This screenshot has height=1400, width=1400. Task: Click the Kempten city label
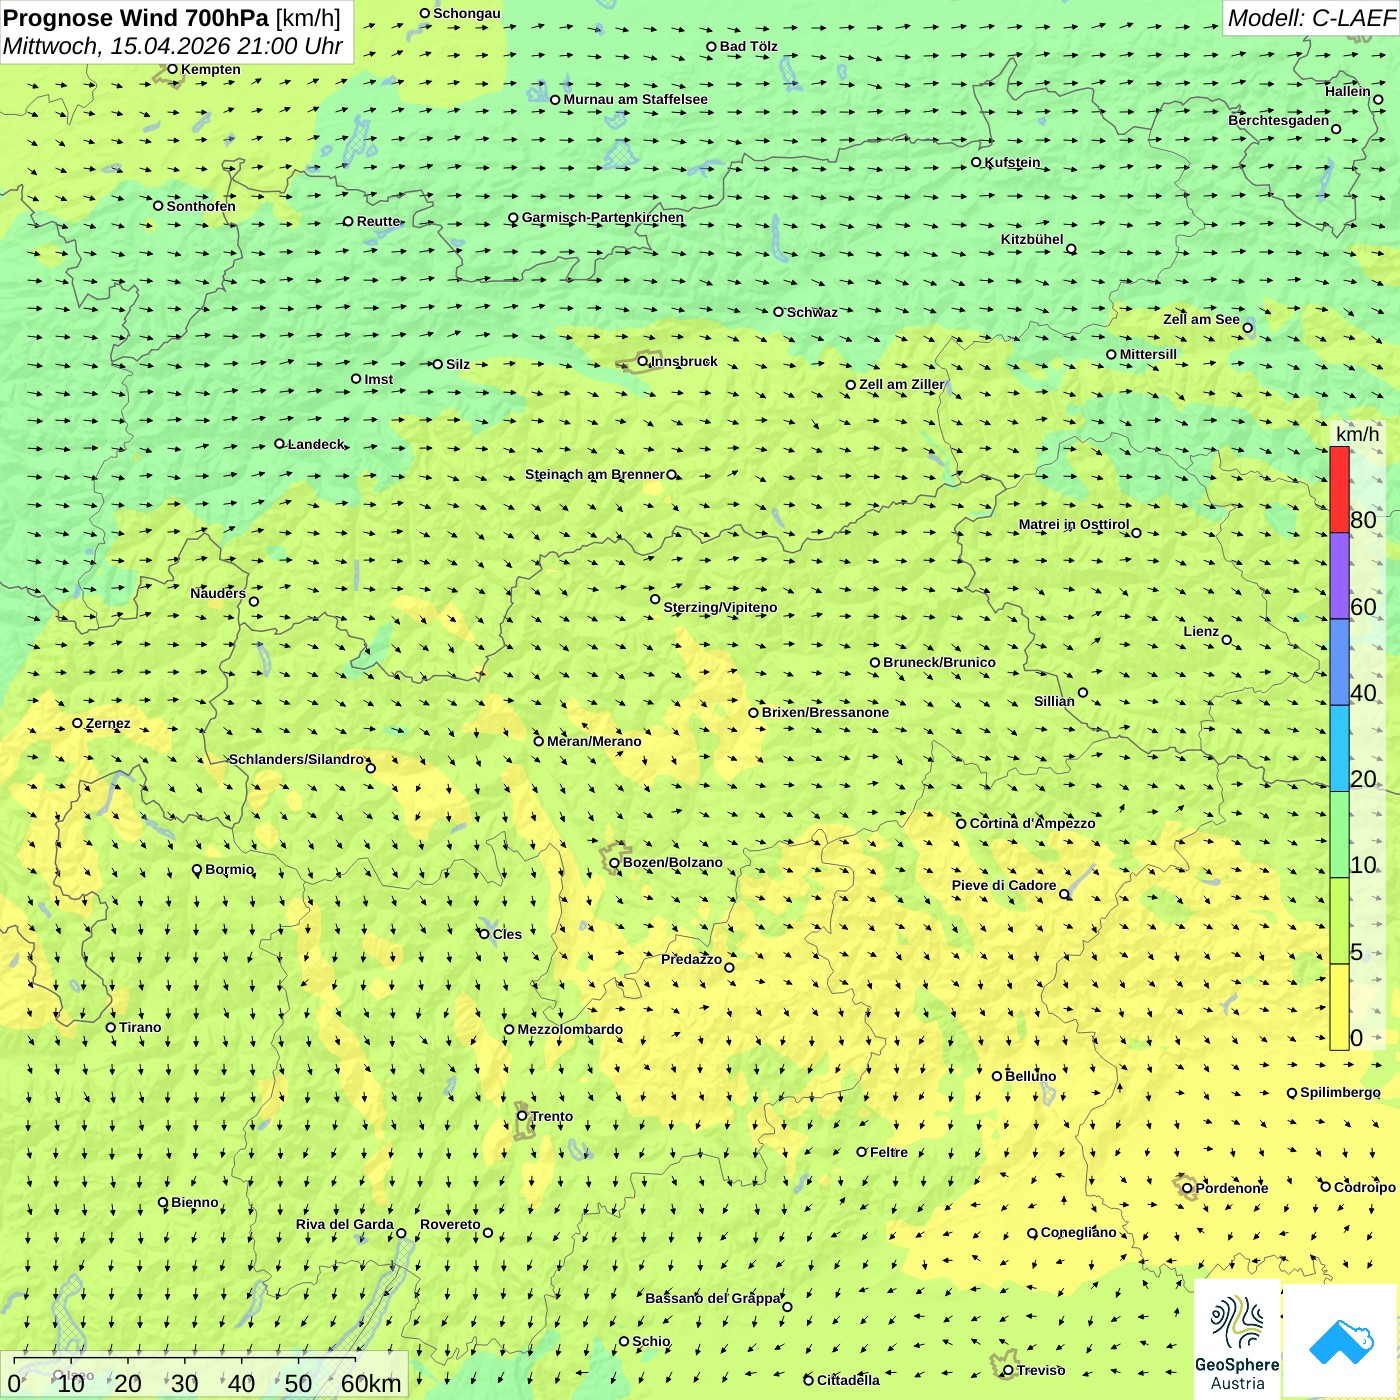coord(211,69)
